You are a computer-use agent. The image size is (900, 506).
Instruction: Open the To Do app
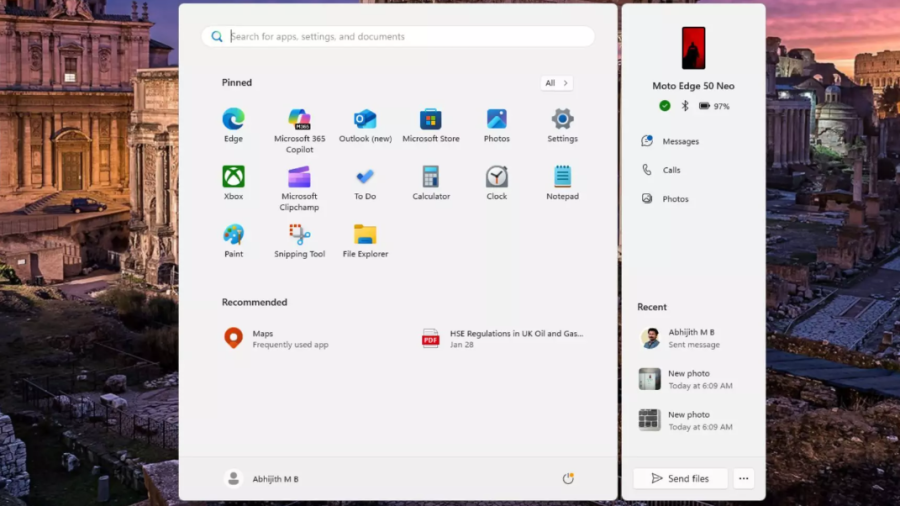point(365,182)
